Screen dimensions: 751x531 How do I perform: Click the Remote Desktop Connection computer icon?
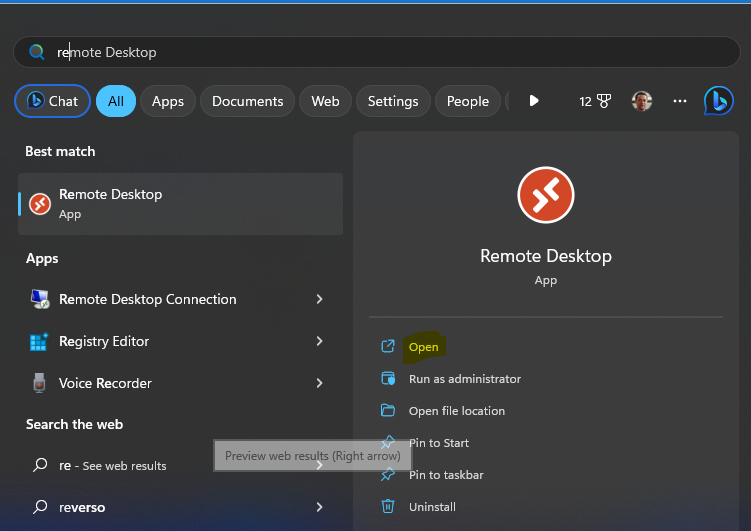(x=40, y=299)
